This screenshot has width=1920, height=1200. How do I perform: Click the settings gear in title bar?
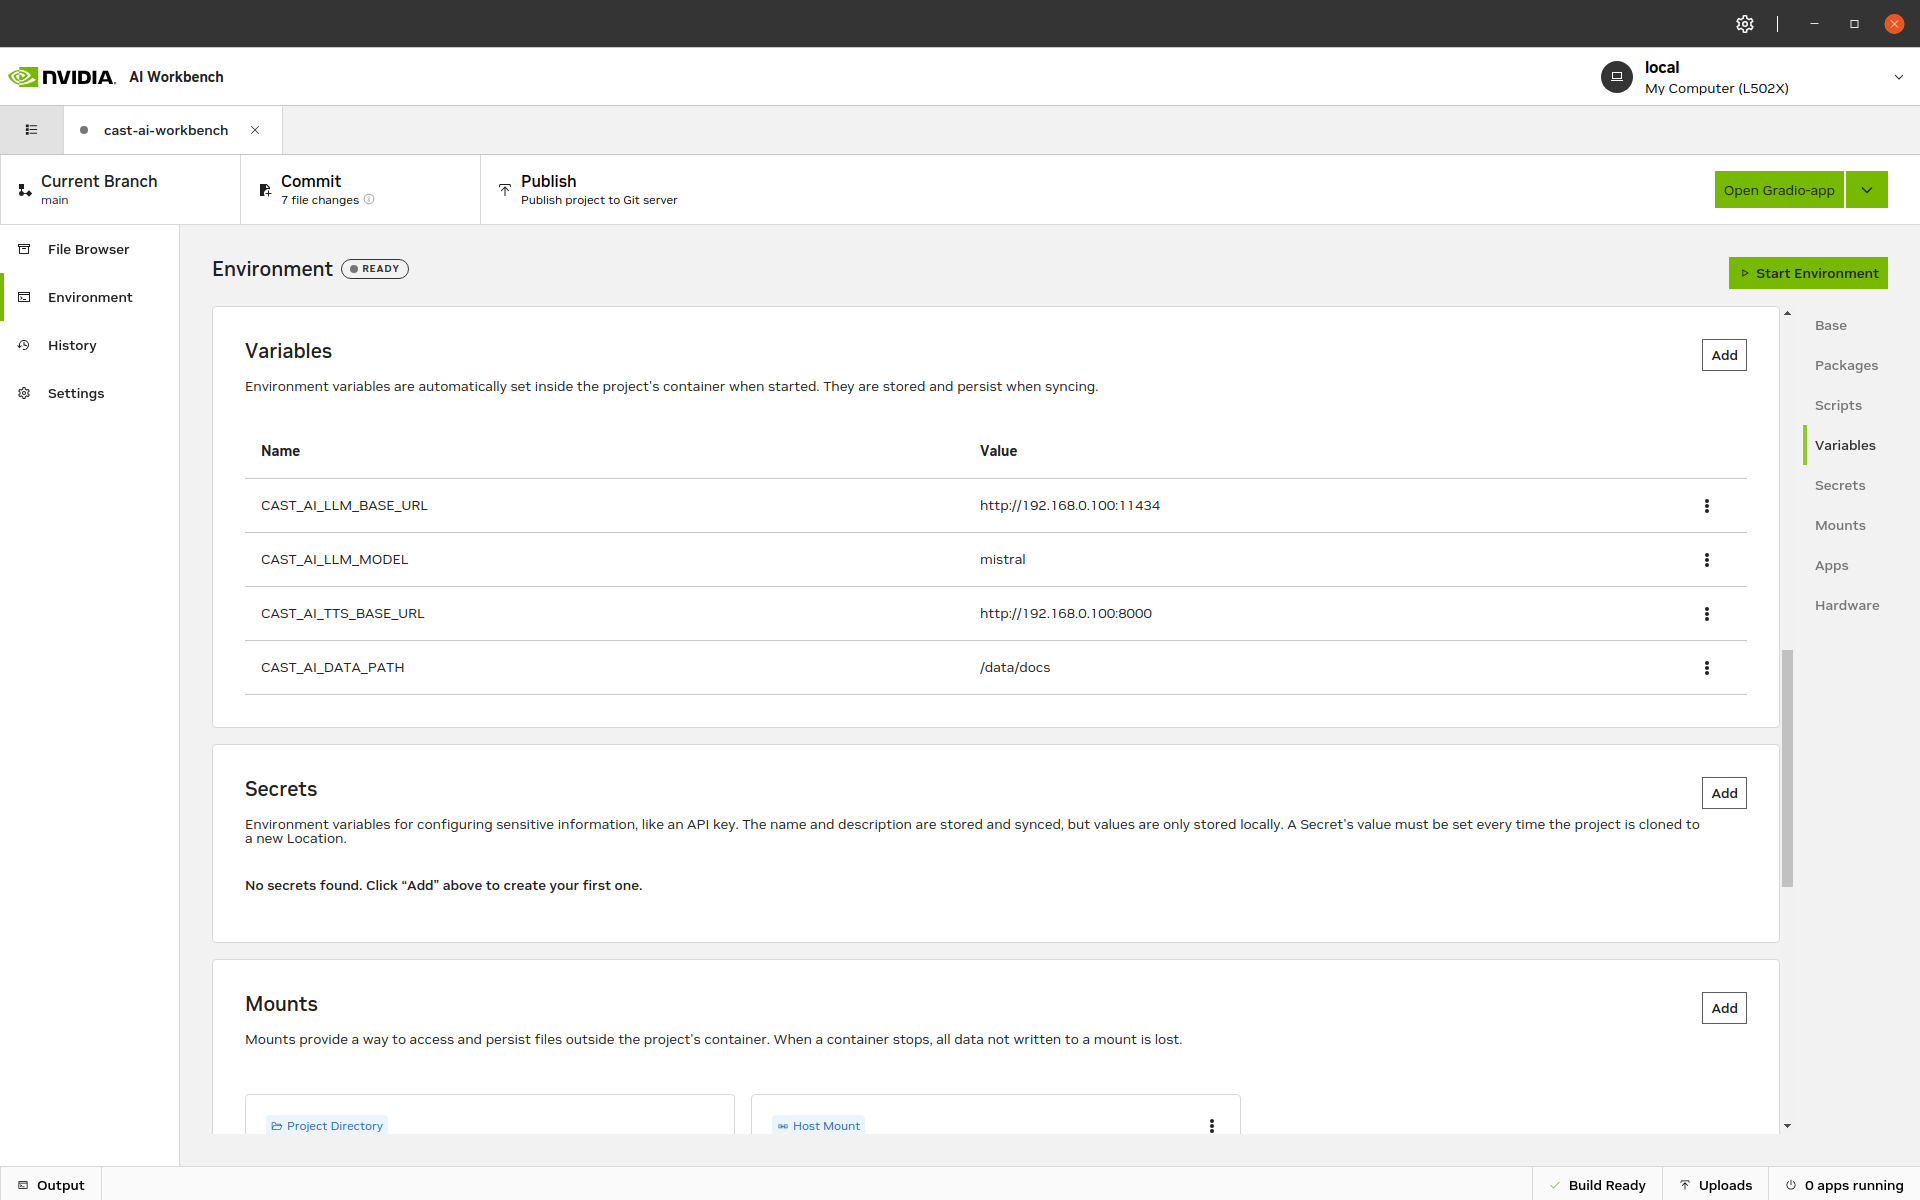(x=1744, y=24)
